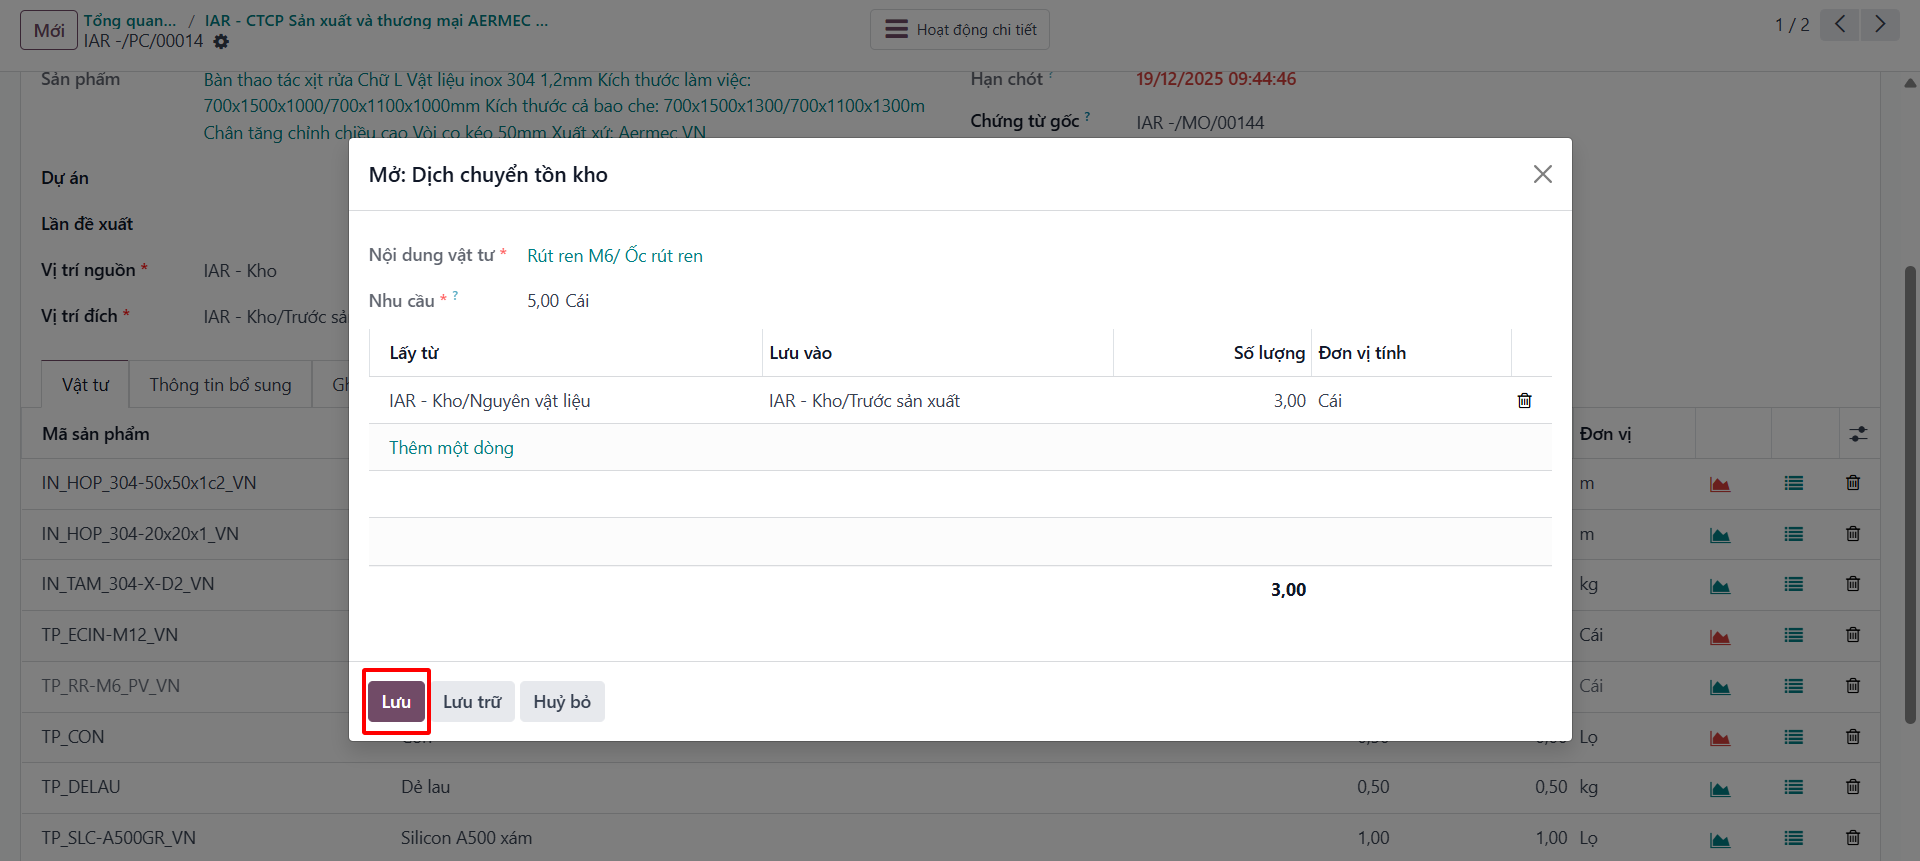Open detail list for IN_HOP_304-50x50x1c2_VN row
This screenshot has width=1920, height=861.
point(1794,483)
